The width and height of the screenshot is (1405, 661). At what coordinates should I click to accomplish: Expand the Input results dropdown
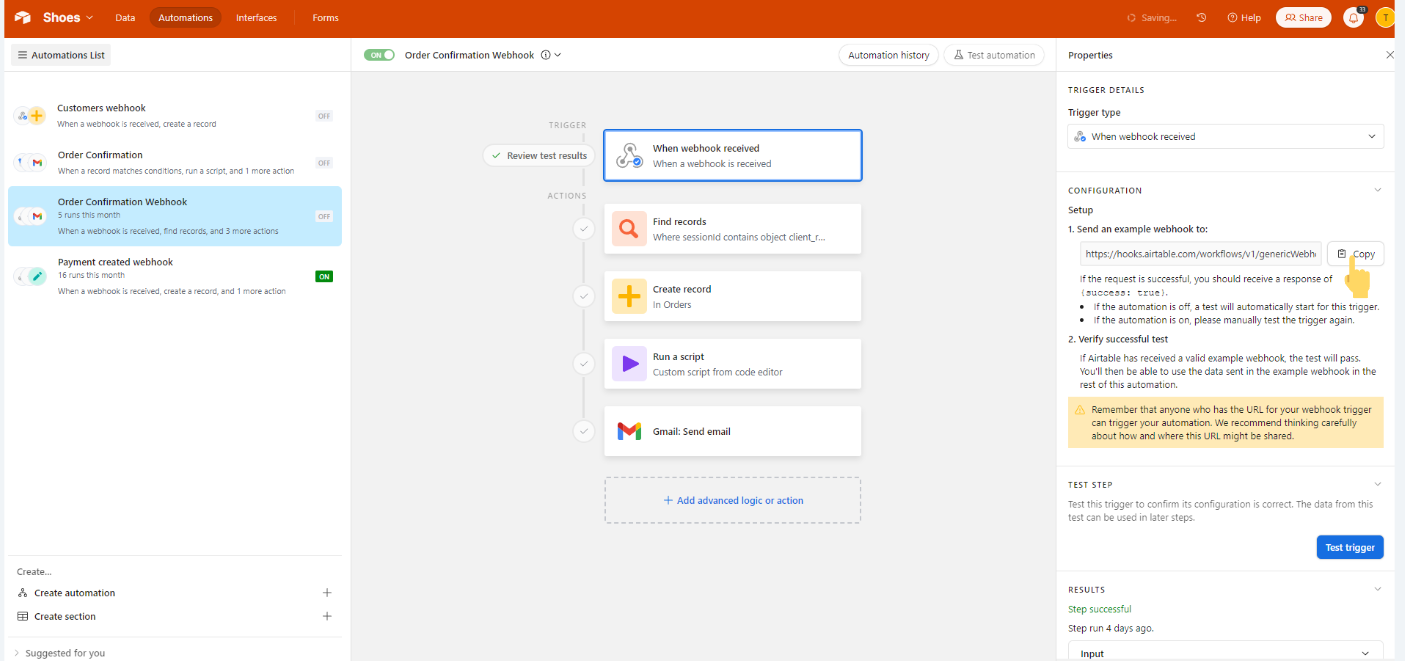coord(1226,652)
